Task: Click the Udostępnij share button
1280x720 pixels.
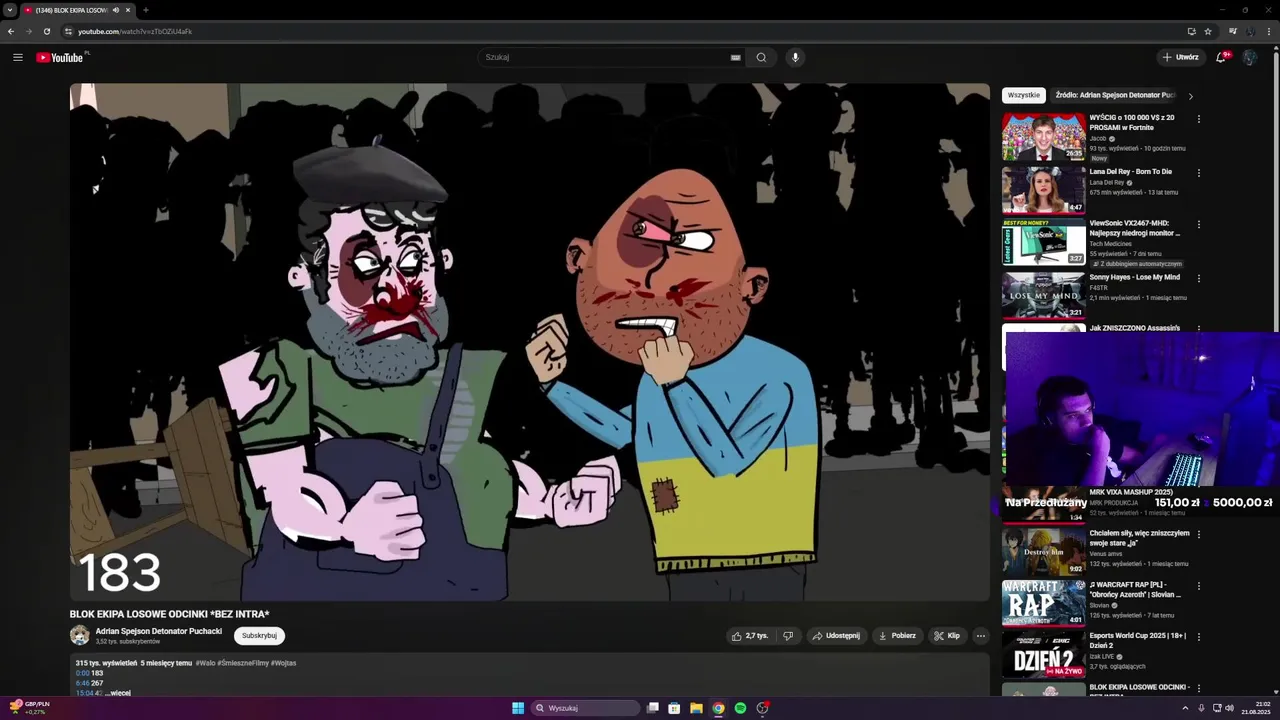Action: (x=836, y=635)
